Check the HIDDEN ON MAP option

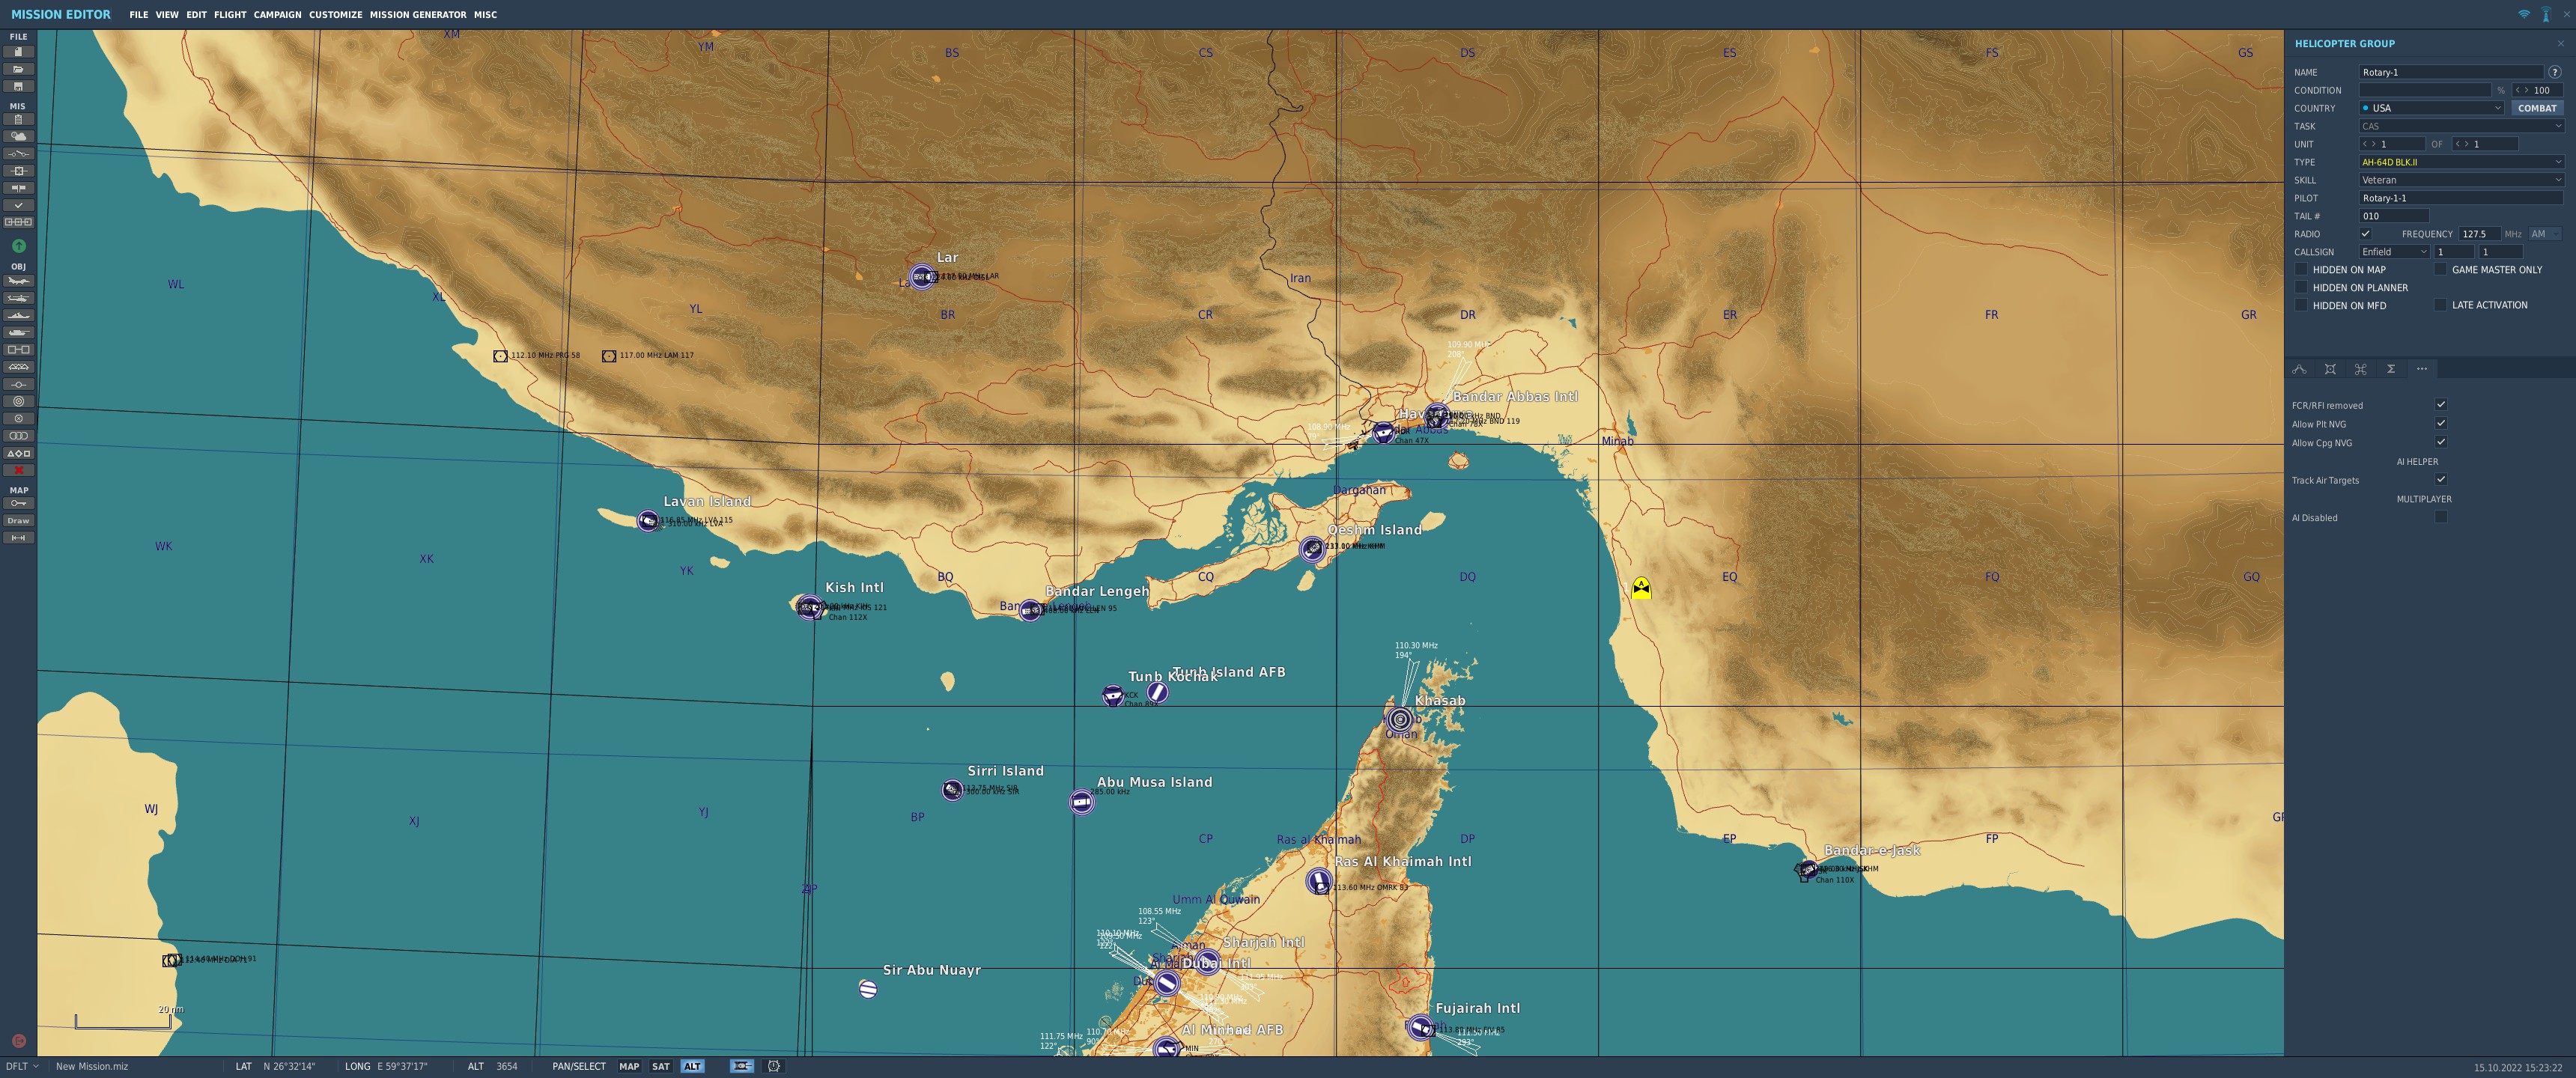click(2302, 269)
